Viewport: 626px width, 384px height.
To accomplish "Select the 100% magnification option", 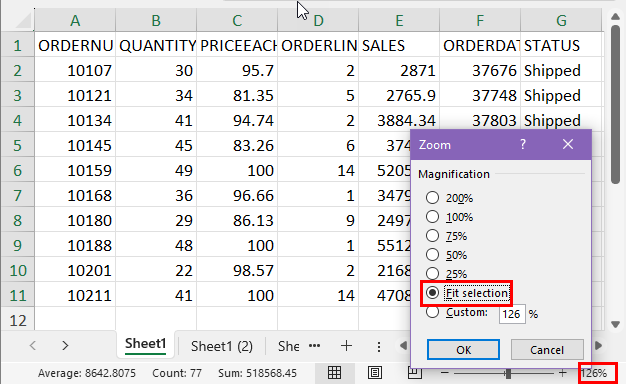I will [x=432, y=217].
